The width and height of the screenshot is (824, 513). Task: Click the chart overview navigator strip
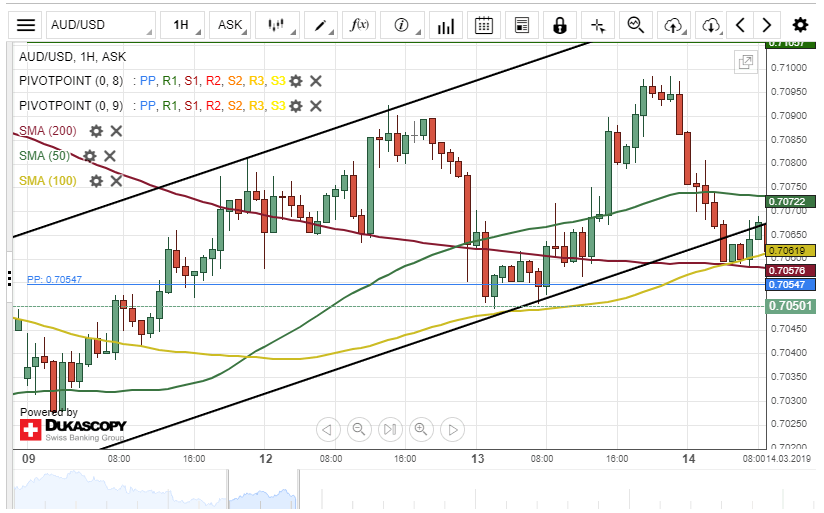tap(400, 488)
